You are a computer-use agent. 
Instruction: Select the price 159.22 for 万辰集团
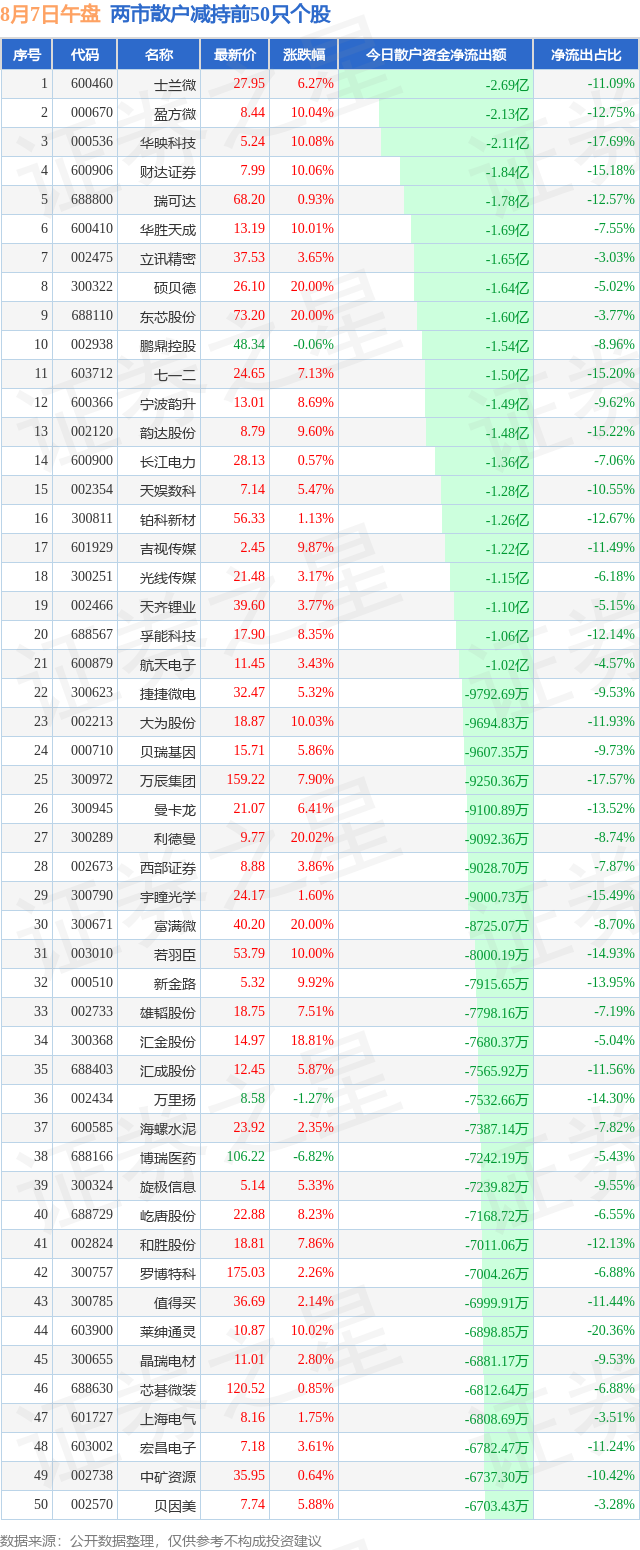[x=246, y=780]
